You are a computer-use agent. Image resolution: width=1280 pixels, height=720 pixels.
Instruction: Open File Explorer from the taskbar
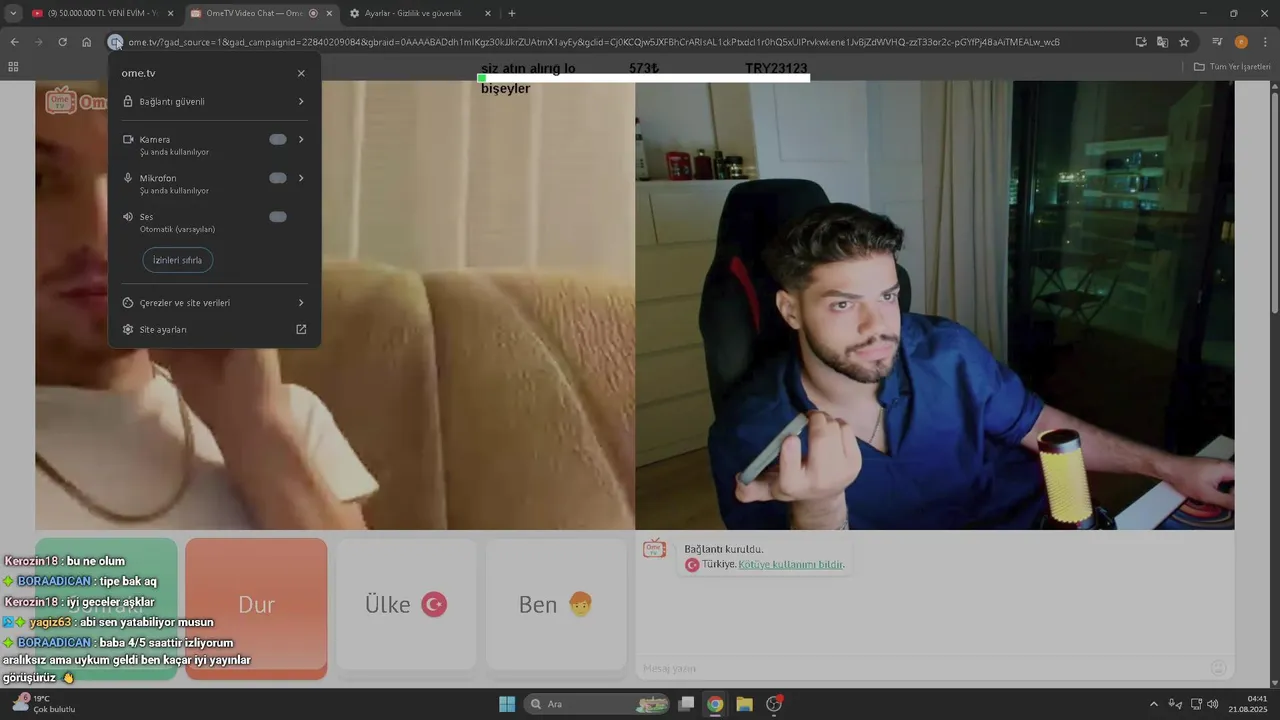744,704
